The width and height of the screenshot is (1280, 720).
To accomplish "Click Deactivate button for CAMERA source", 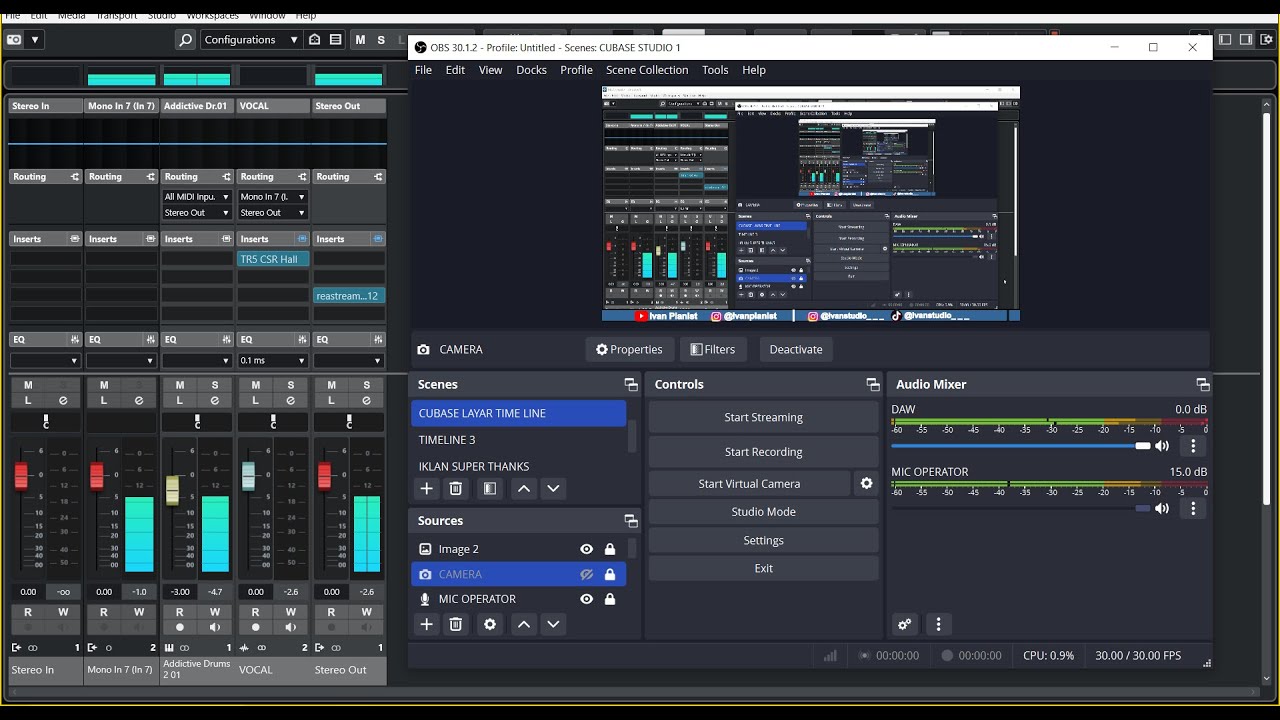I will click(796, 349).
